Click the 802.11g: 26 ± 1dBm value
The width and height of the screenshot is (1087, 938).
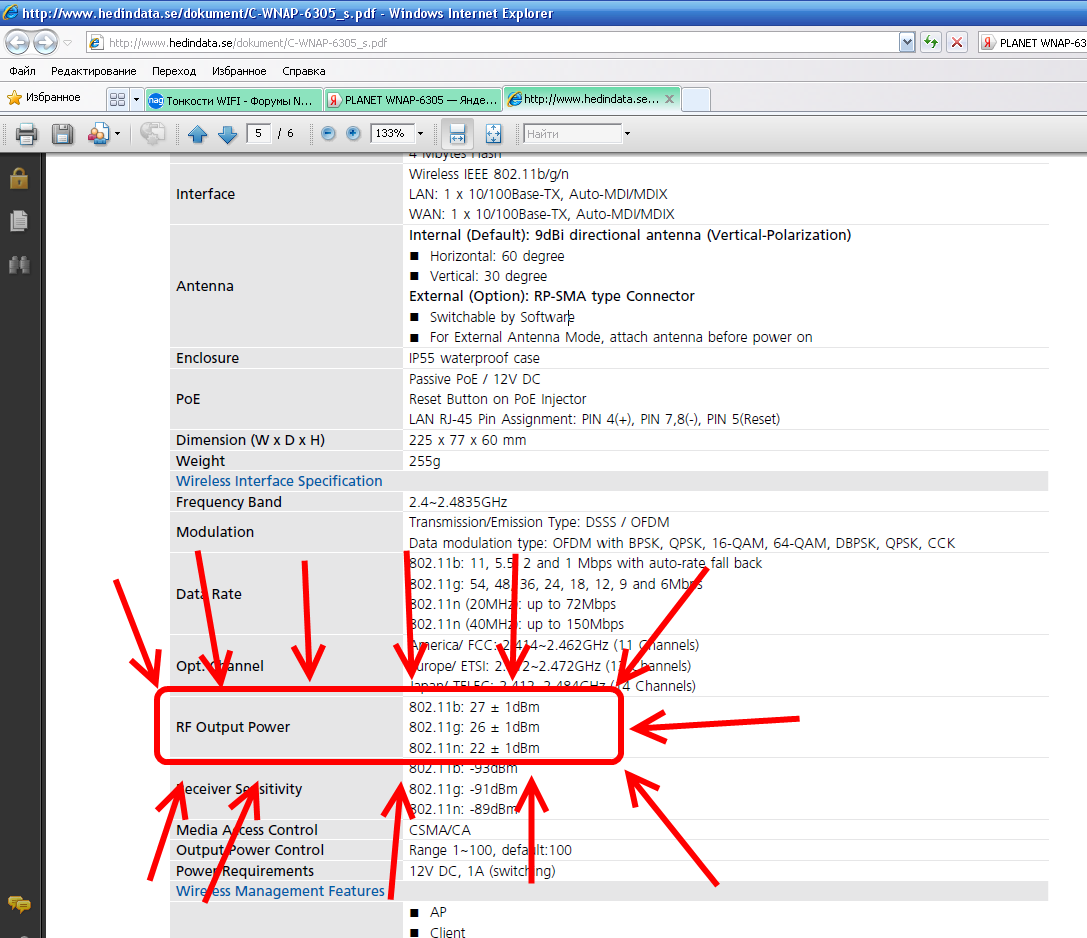point(474,727)
